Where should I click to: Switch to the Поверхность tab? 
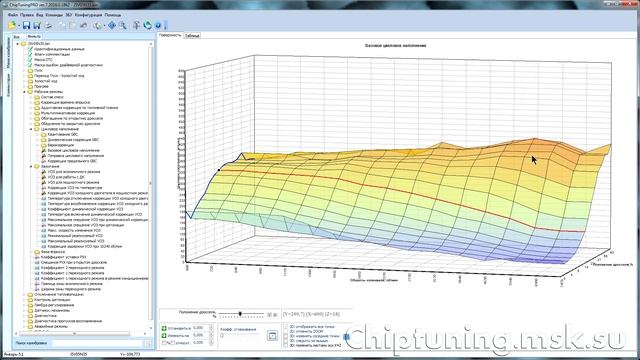(170, 36)
